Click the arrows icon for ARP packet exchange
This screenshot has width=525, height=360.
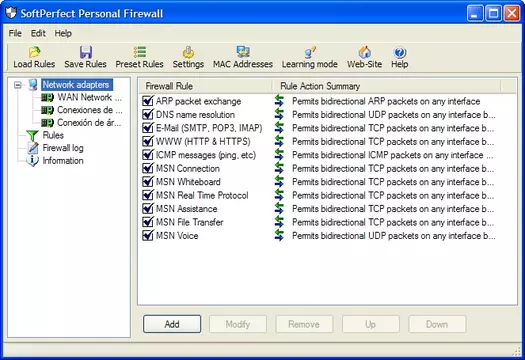click(x=279, y=101)
